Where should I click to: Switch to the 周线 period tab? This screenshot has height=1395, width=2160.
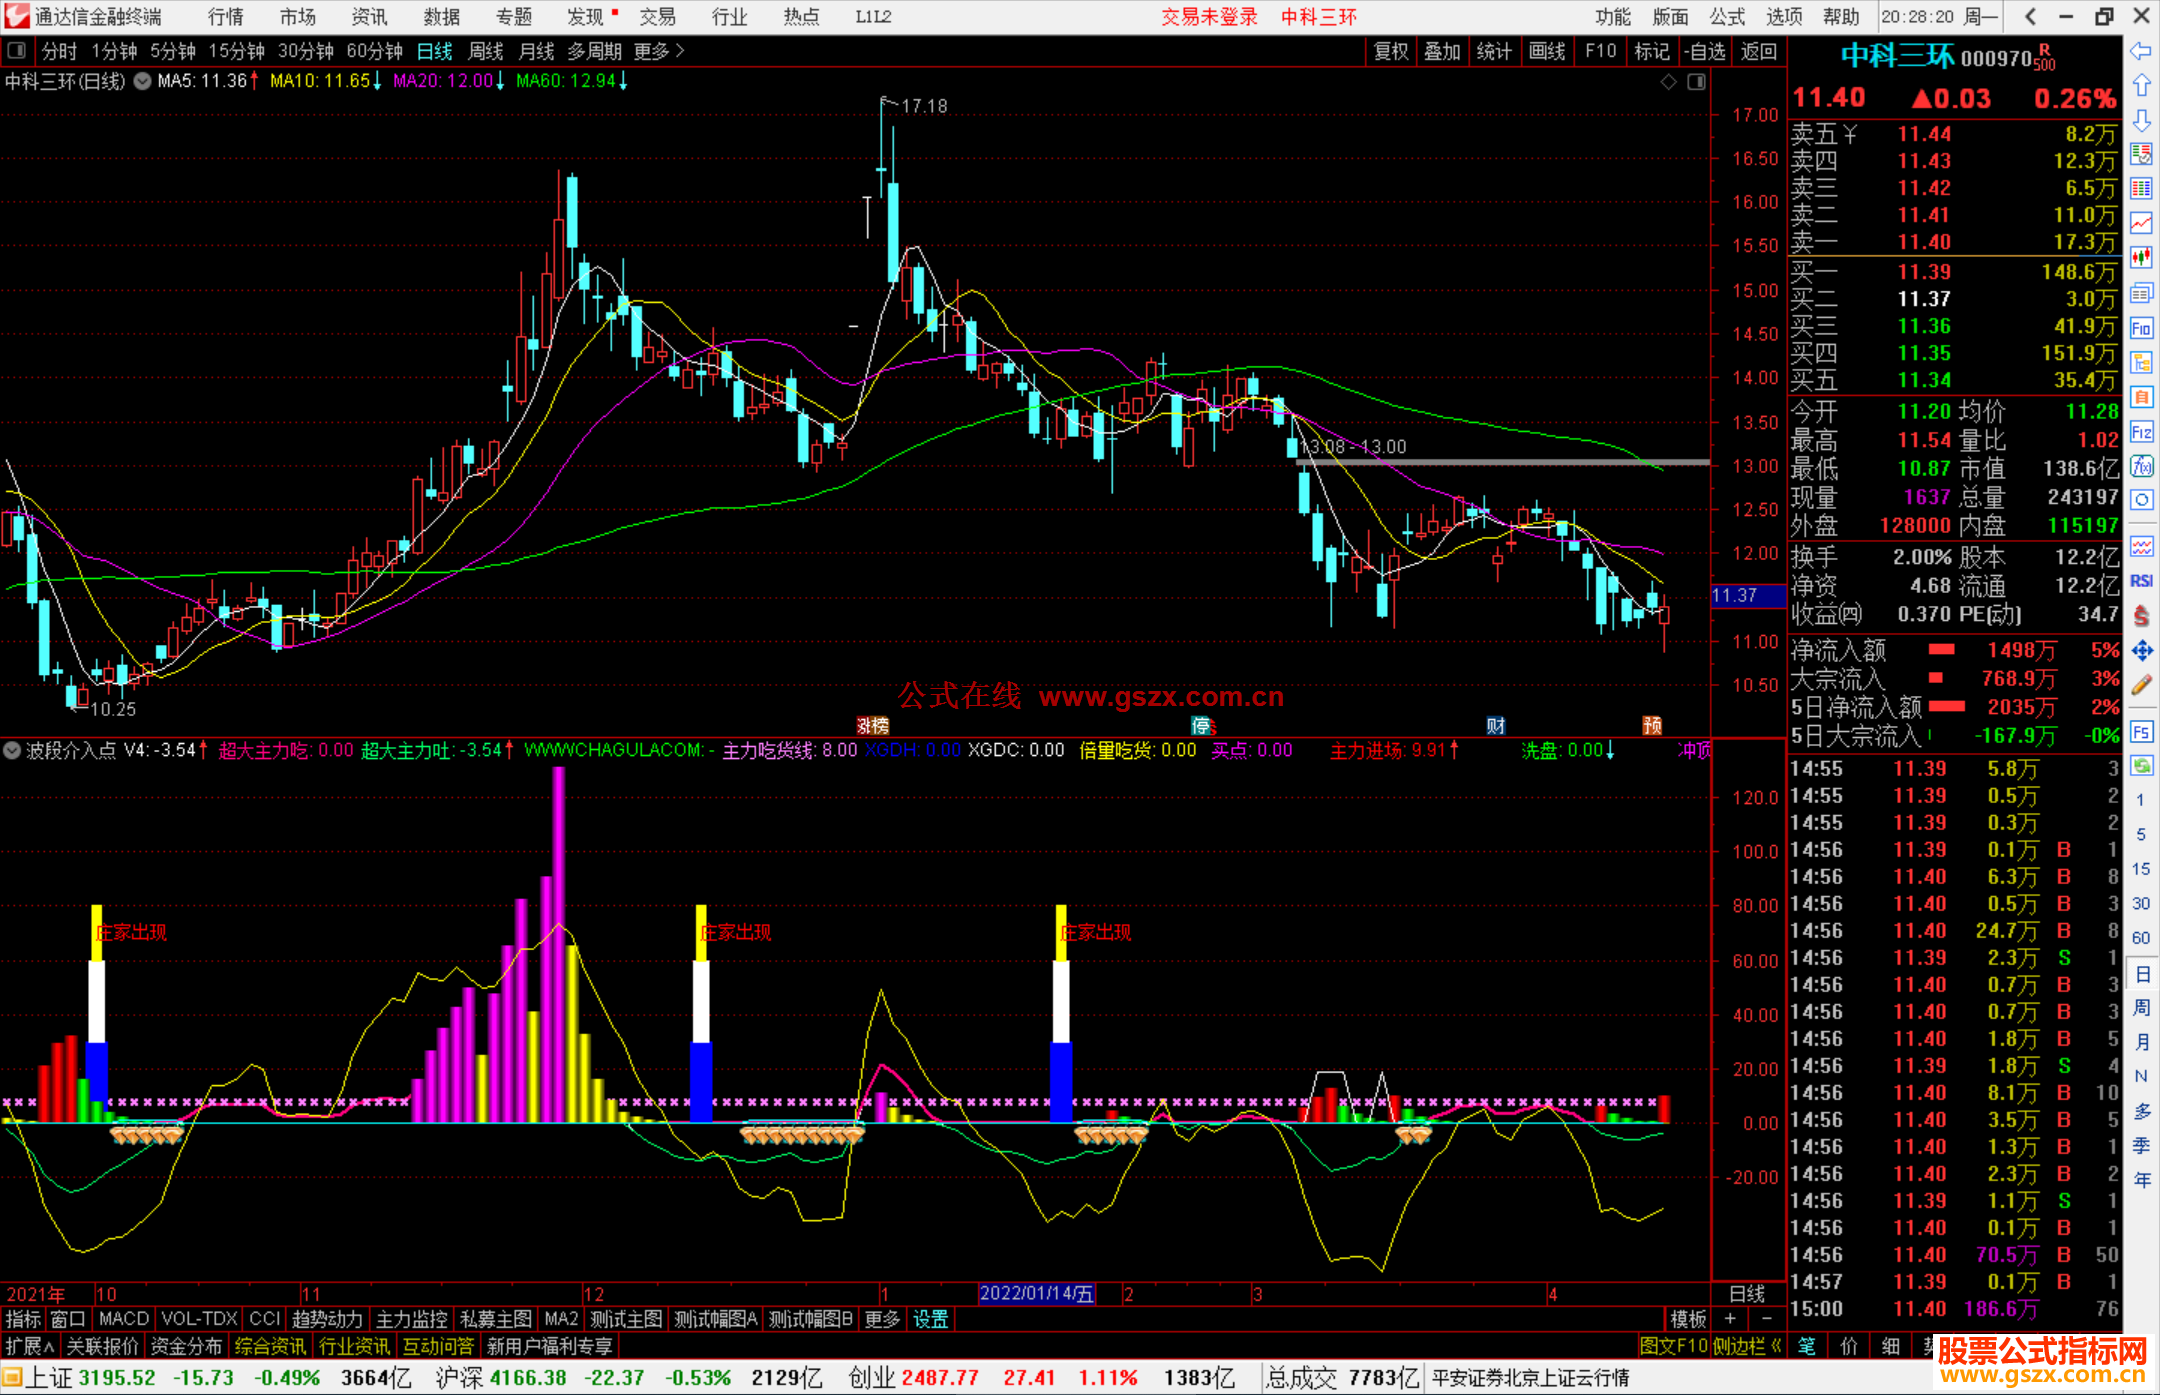[486, 51]
